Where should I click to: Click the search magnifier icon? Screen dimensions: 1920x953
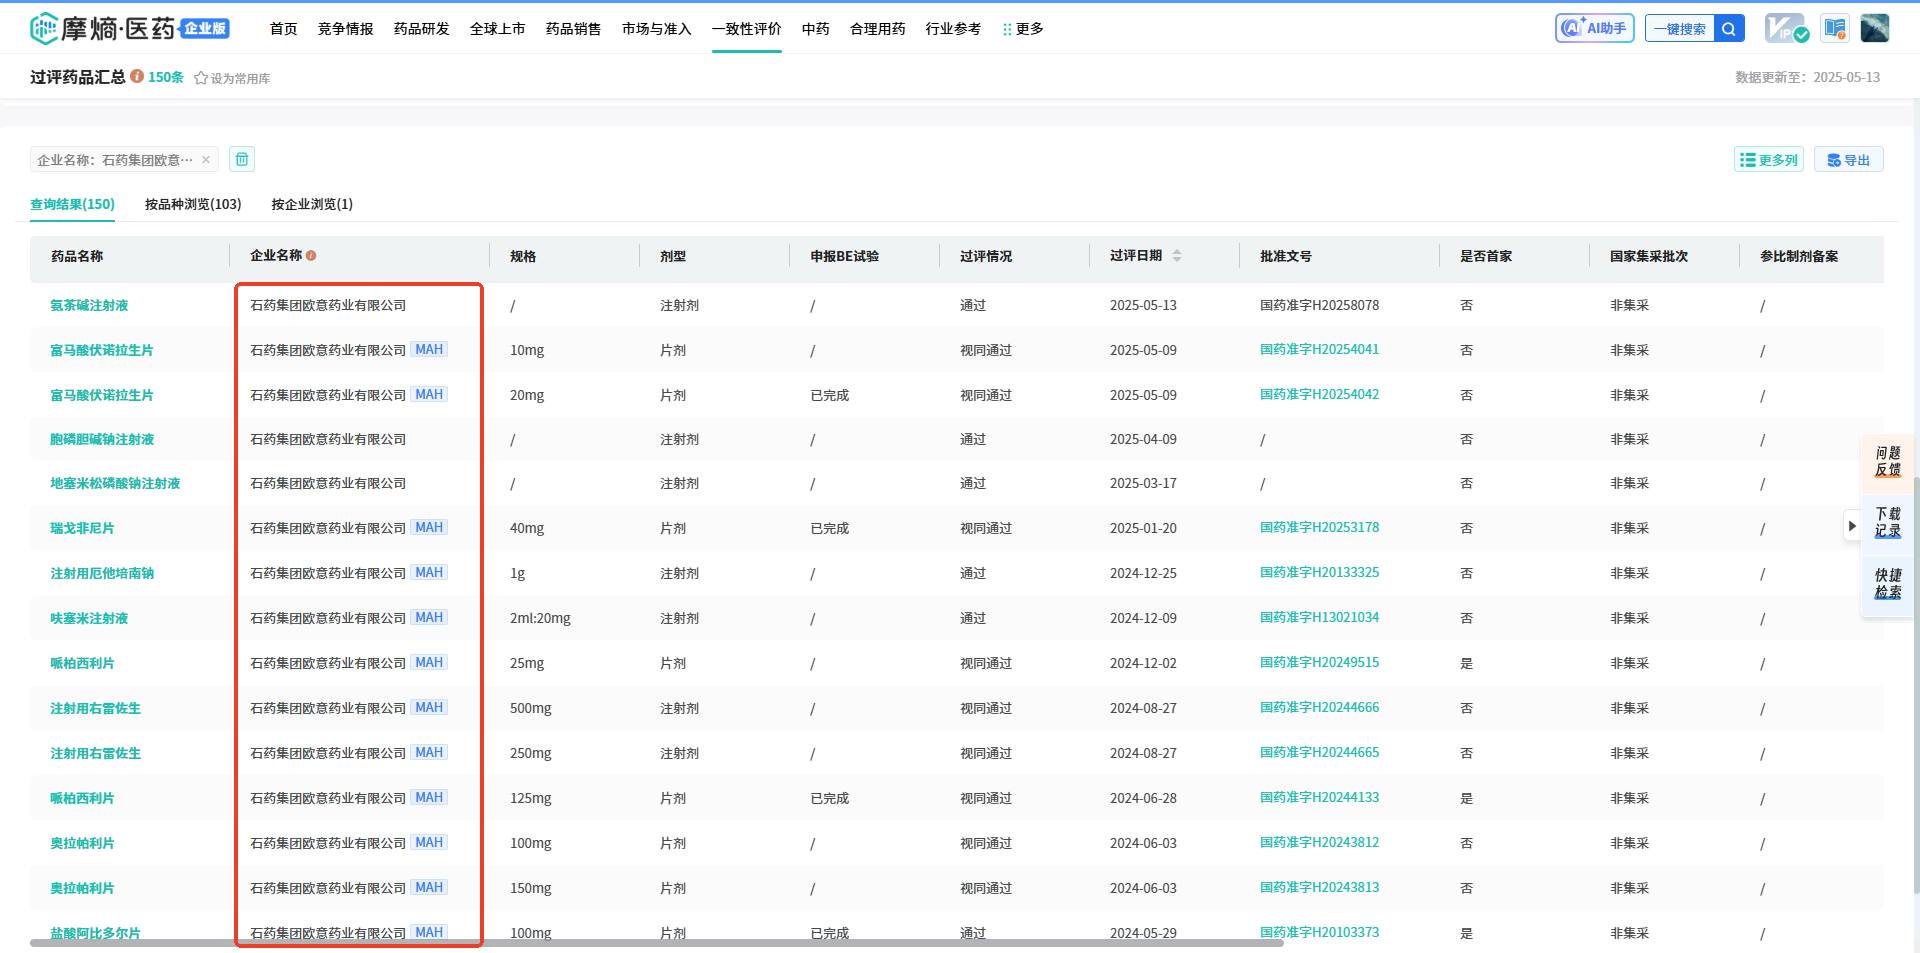point(1729,29)
